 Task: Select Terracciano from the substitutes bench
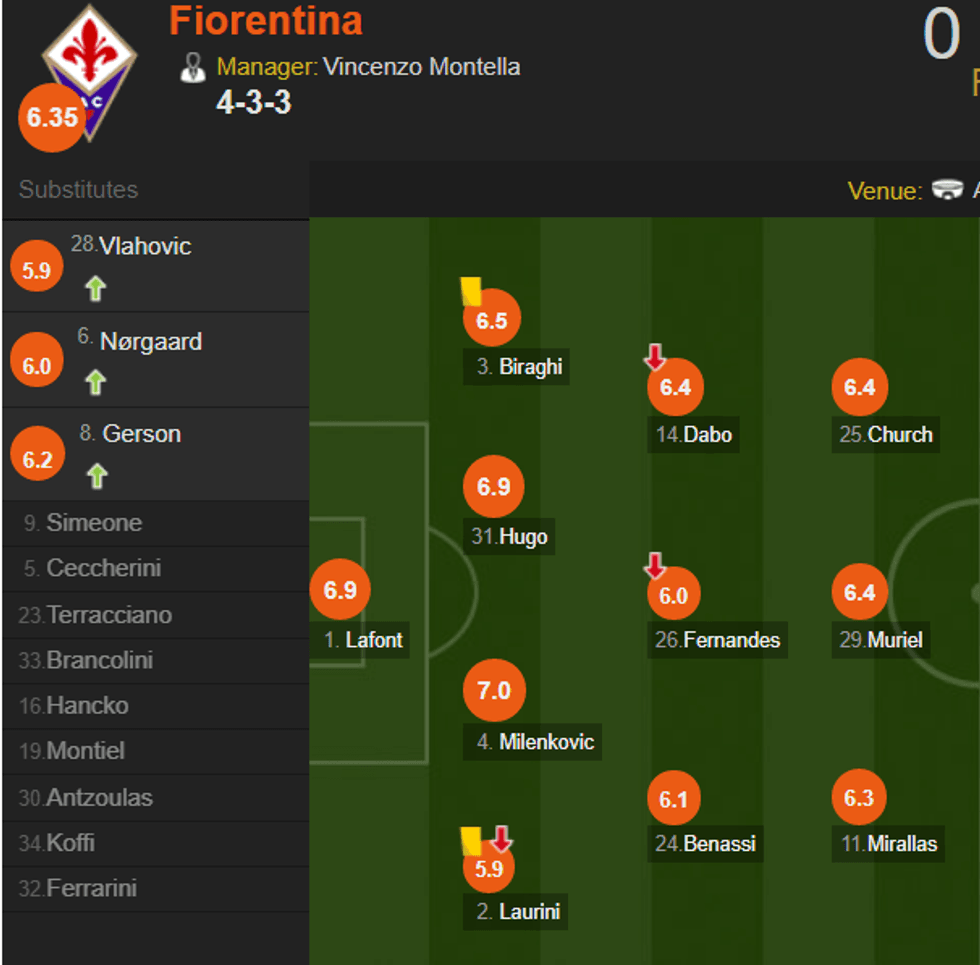(x=108, y=615)
